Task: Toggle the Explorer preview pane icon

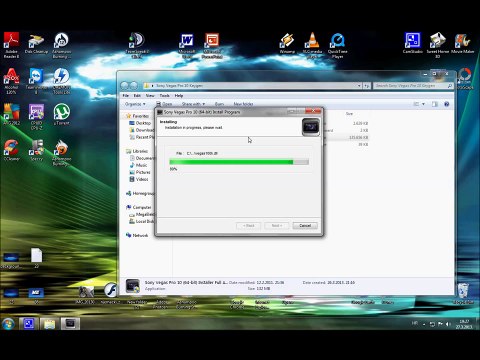Action: 435,104
